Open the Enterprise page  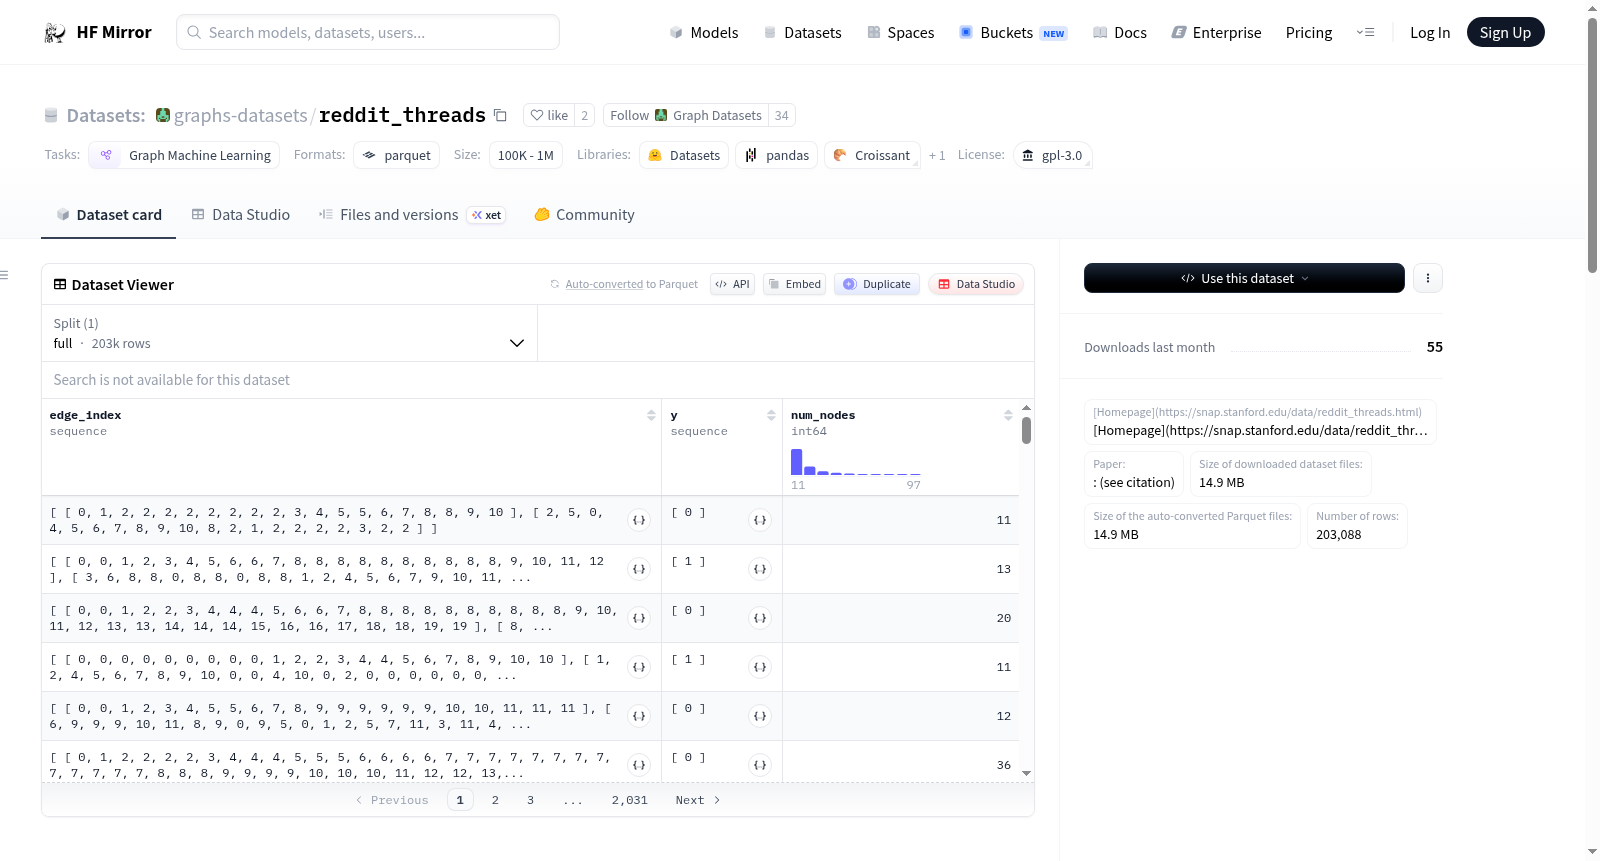pos(1216,33)
